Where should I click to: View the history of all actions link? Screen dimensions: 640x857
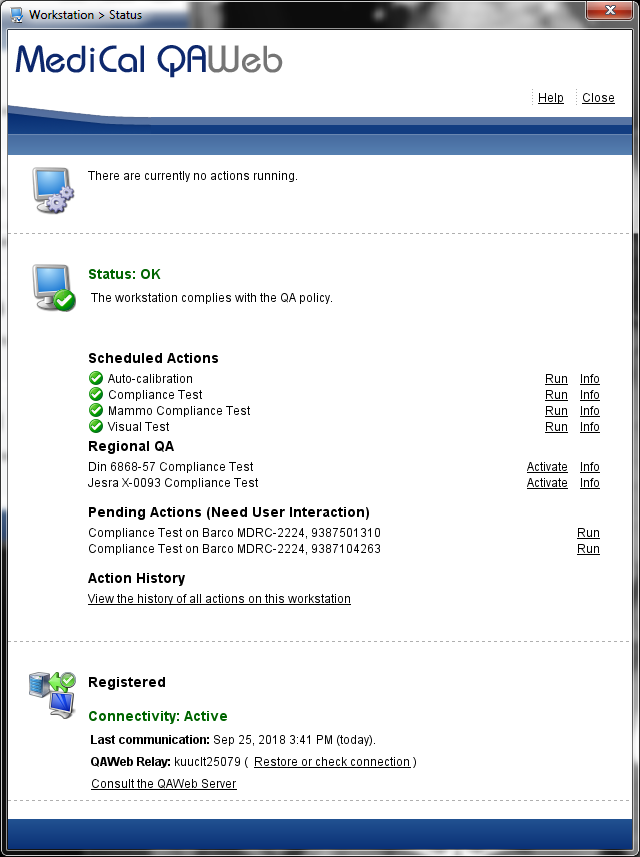219,598
